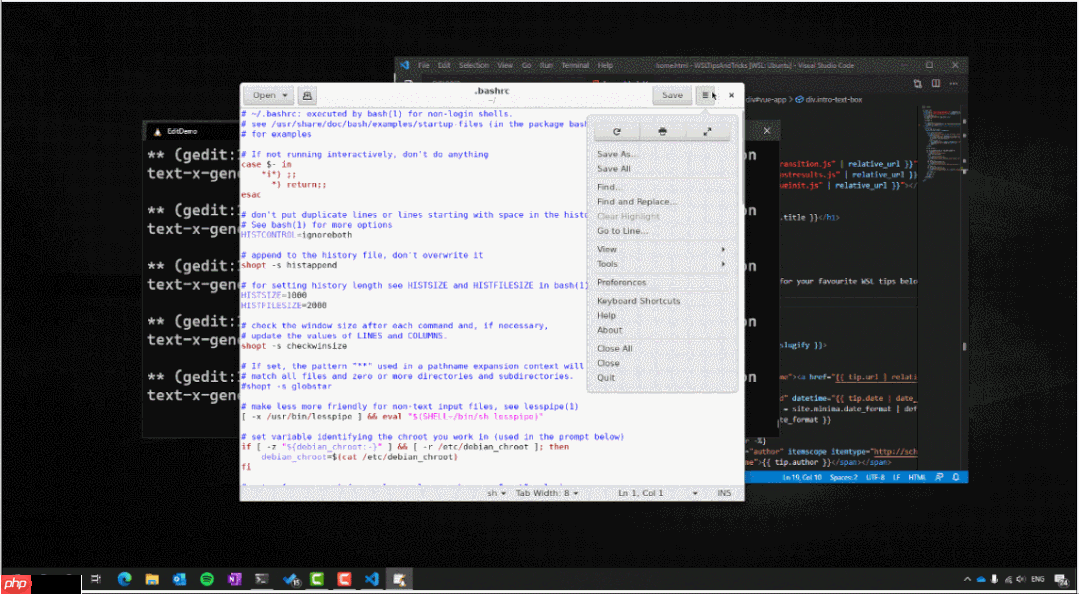Click the print icon in gedit's menu popup

(663, 131)
